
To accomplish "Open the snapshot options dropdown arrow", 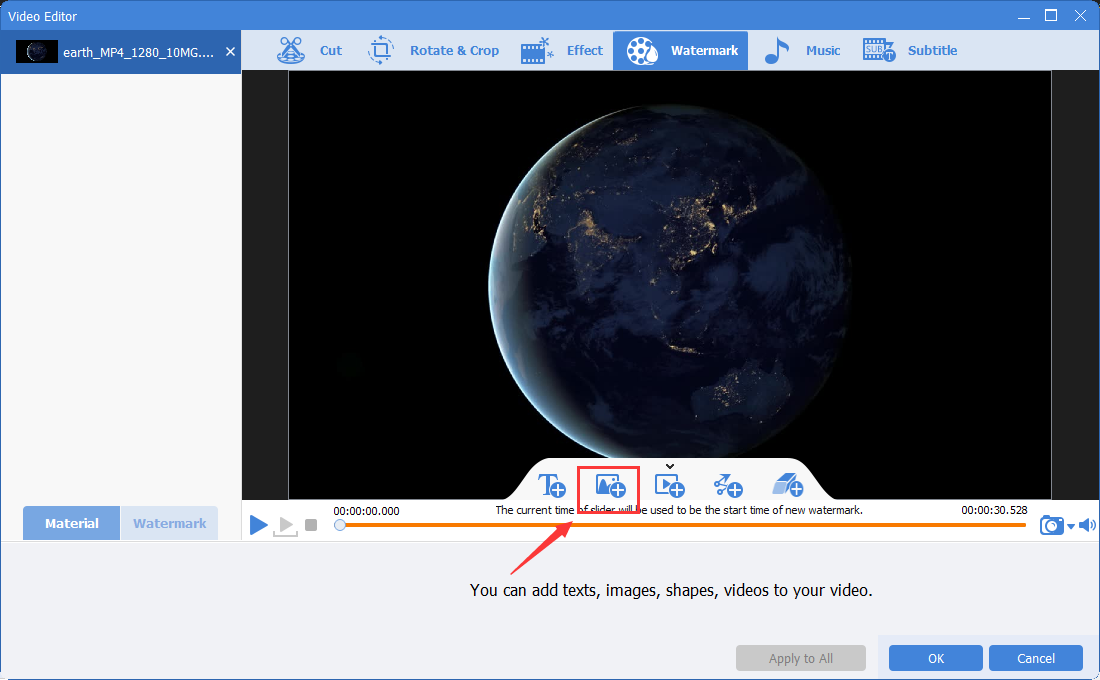I will pos(1071,526).
